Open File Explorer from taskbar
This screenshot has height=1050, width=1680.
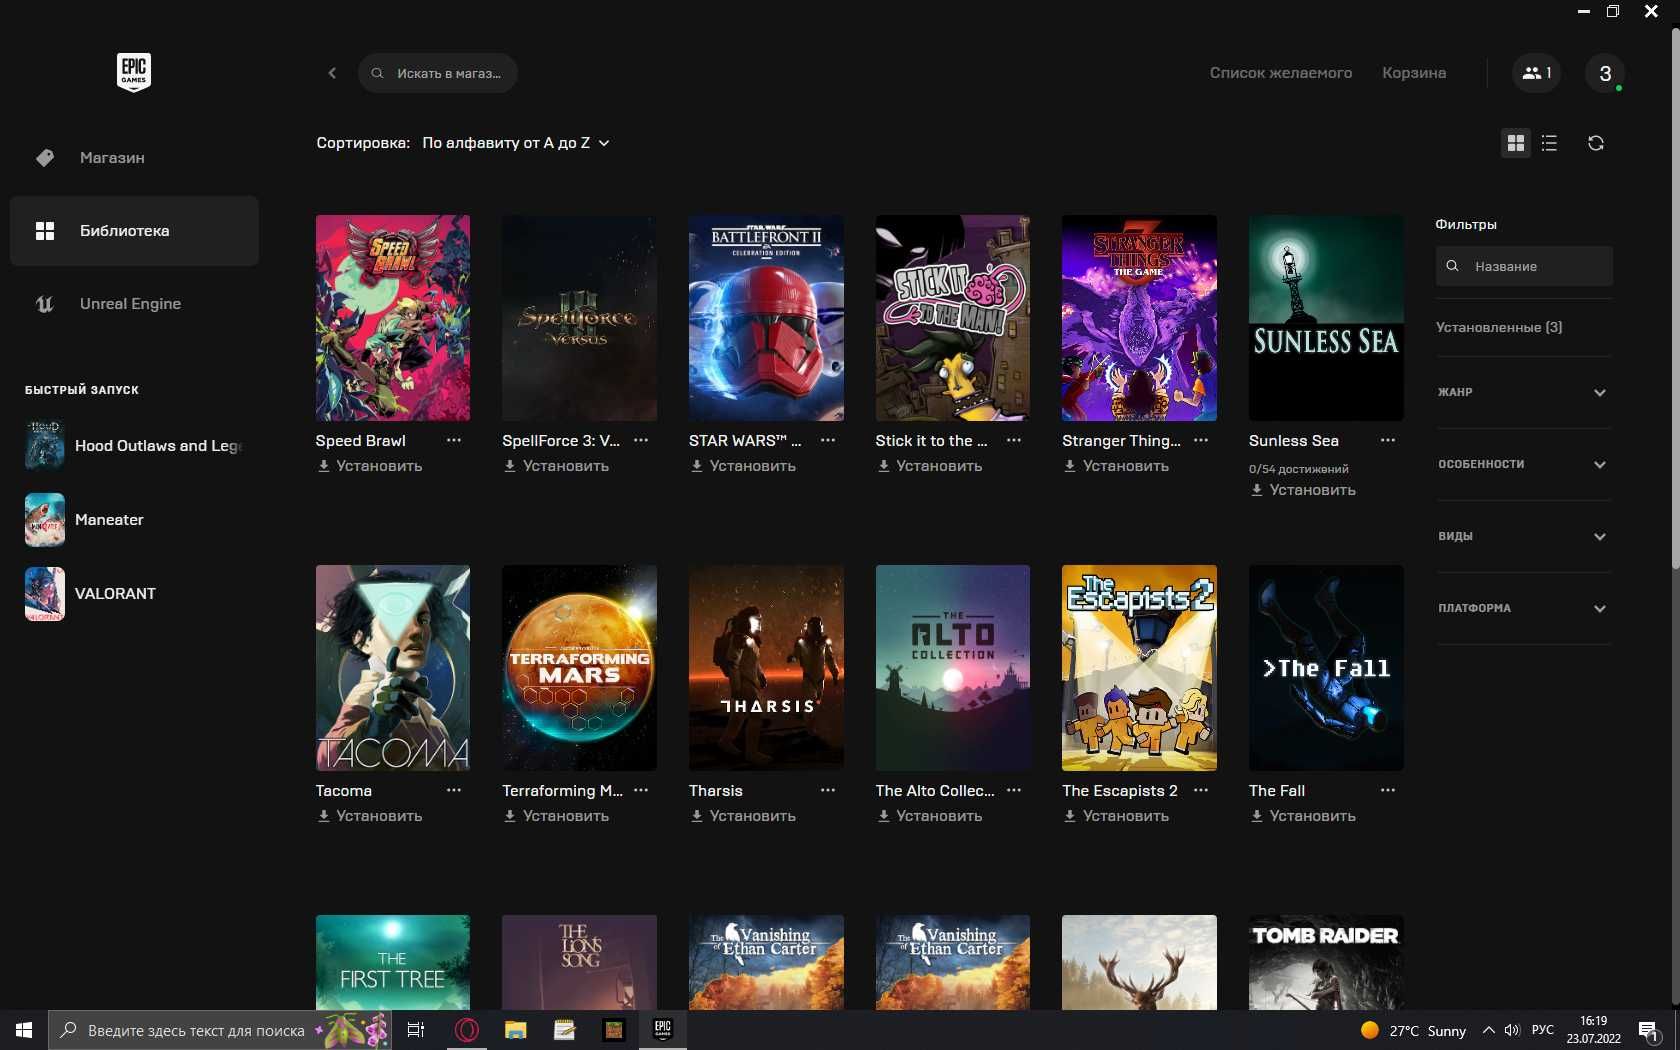[515, 1030]
